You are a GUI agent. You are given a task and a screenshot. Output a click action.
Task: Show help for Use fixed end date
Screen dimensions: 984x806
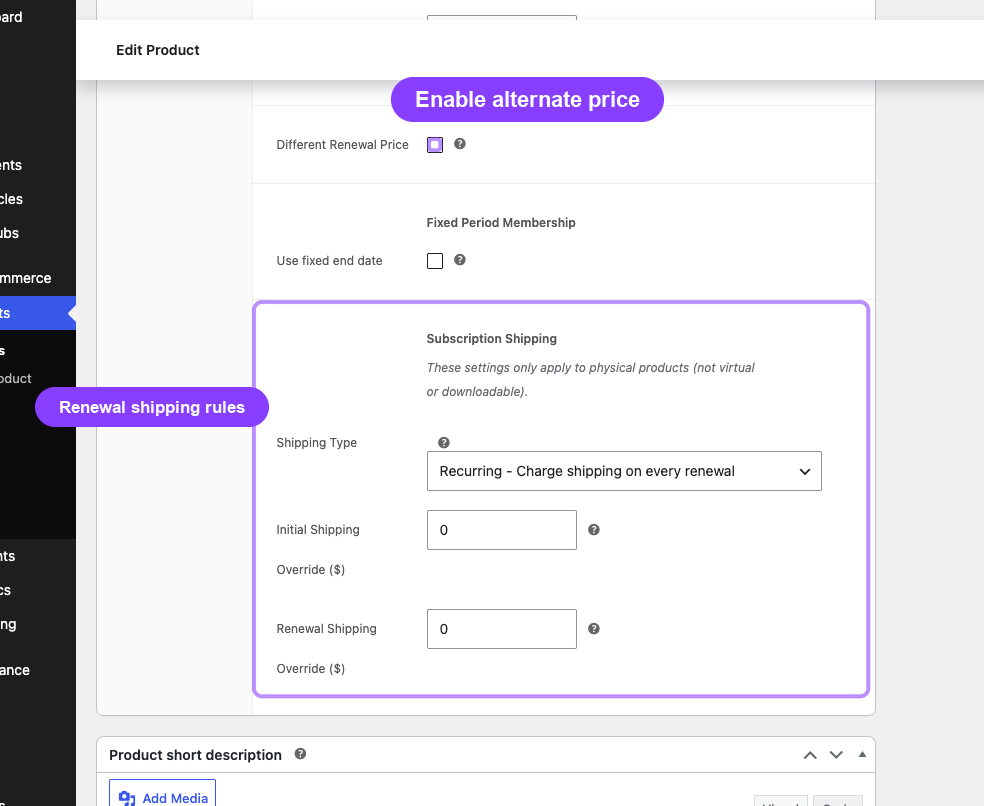tap(460, 260)
